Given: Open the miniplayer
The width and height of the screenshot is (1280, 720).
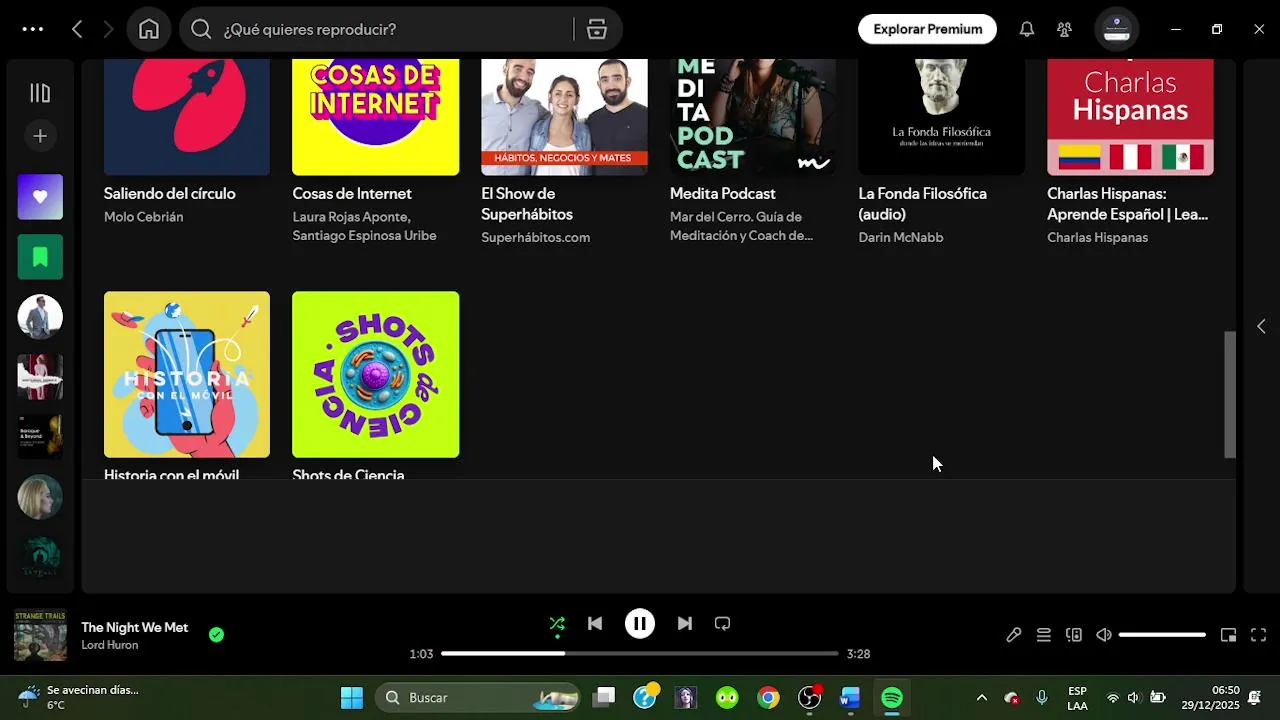Looking at the screenshot, I should pyautogui.click(x=1228, y=635).
